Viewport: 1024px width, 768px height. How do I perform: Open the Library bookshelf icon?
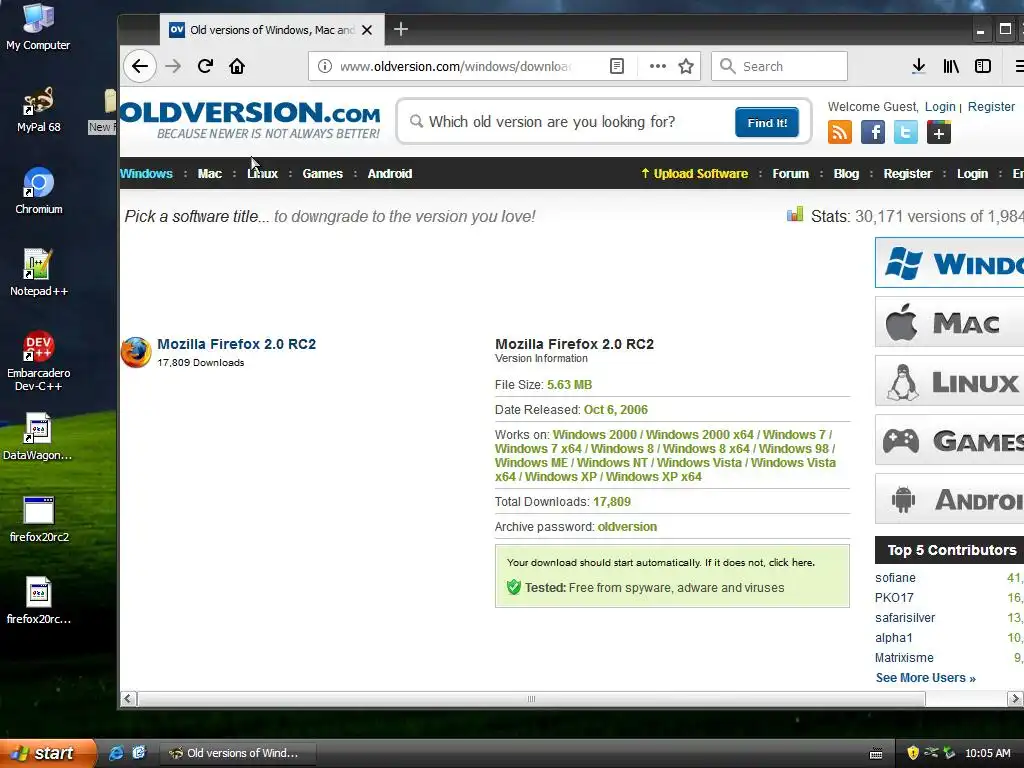coord(951,66)
